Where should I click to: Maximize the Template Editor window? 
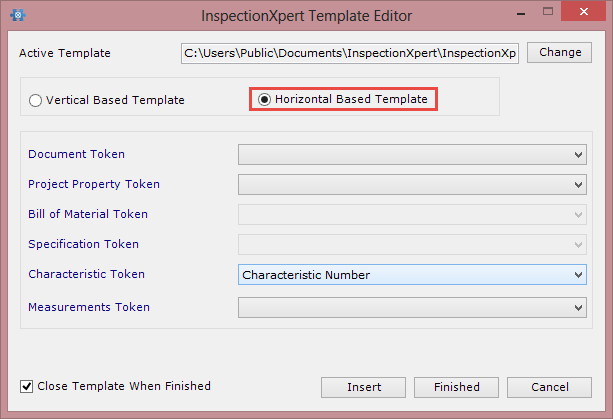(548, 11)
